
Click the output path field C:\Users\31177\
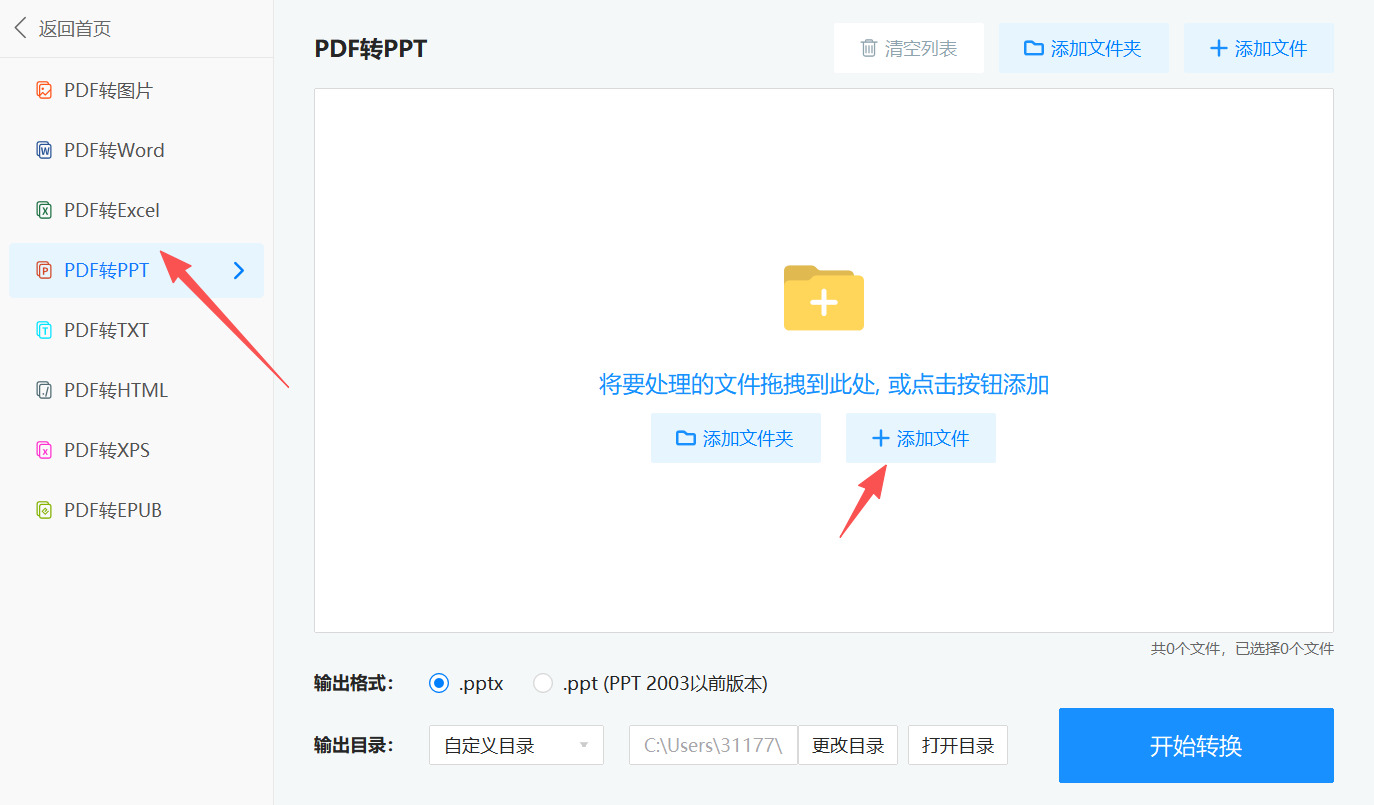point(713,745)
